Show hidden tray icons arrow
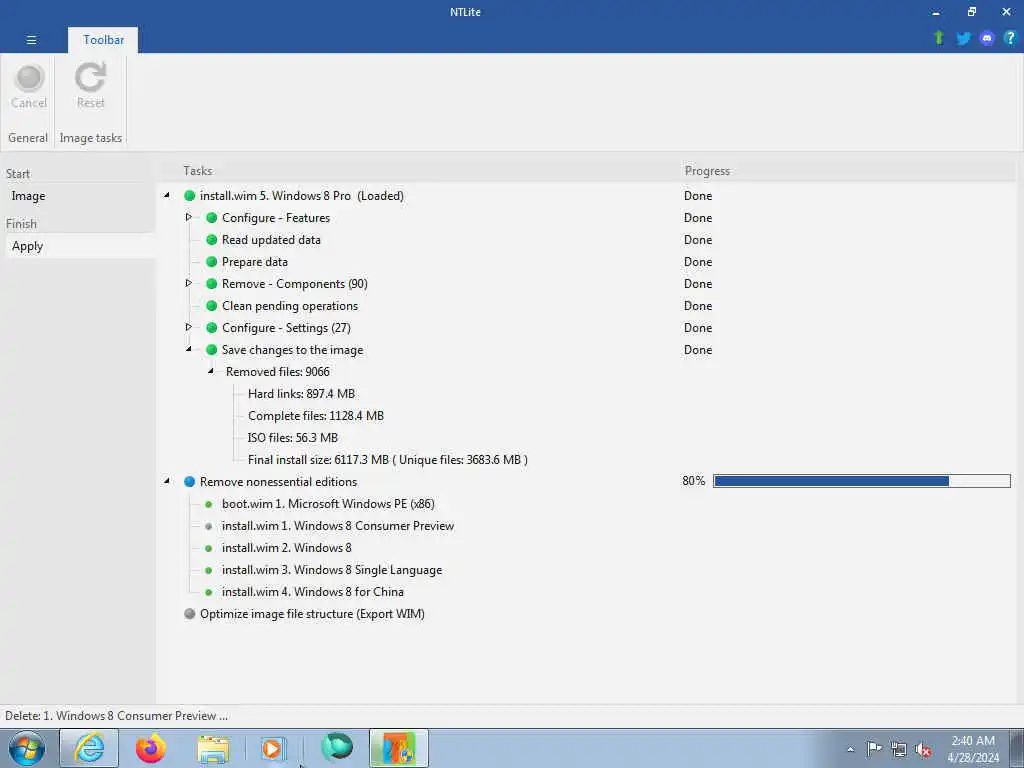Viewport: 1024px width, 768px height. click(x=850, y=749)
